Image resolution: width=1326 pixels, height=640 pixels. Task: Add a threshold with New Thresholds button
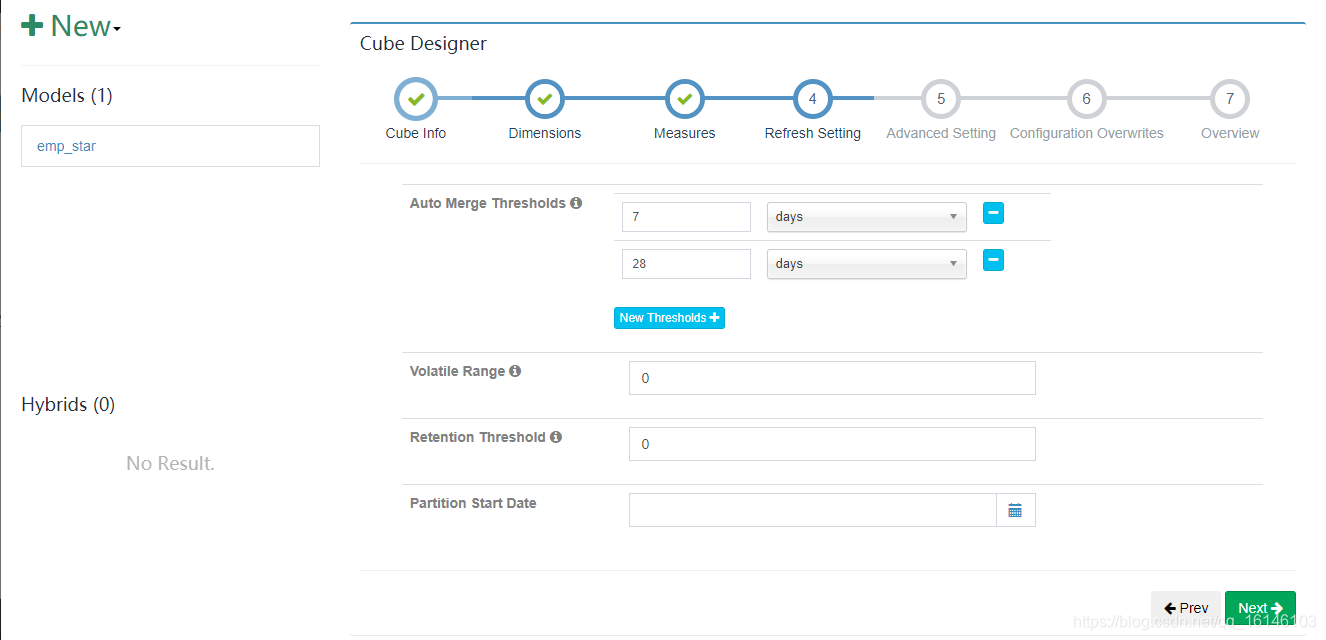click(669, 318)
